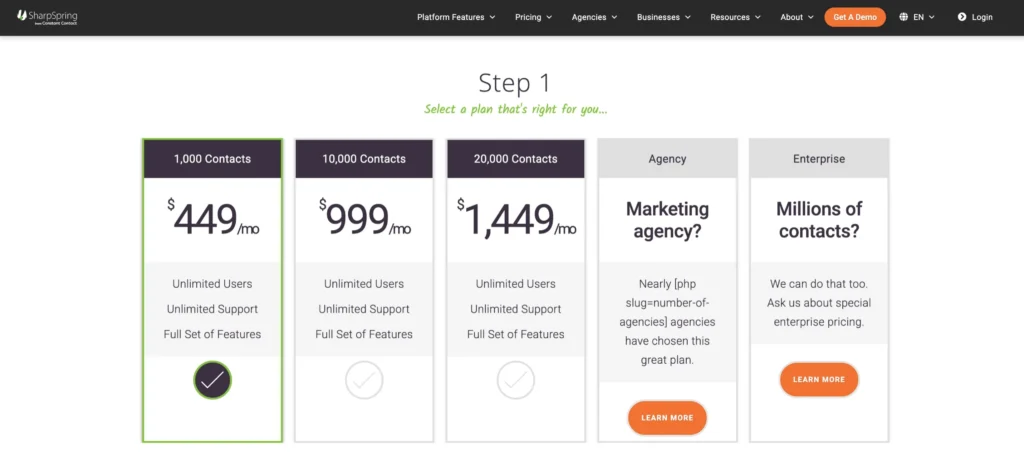Click the Login link
Viewport: 1024px width, 456px height.
pyautogui.click(x=982, y=17)
